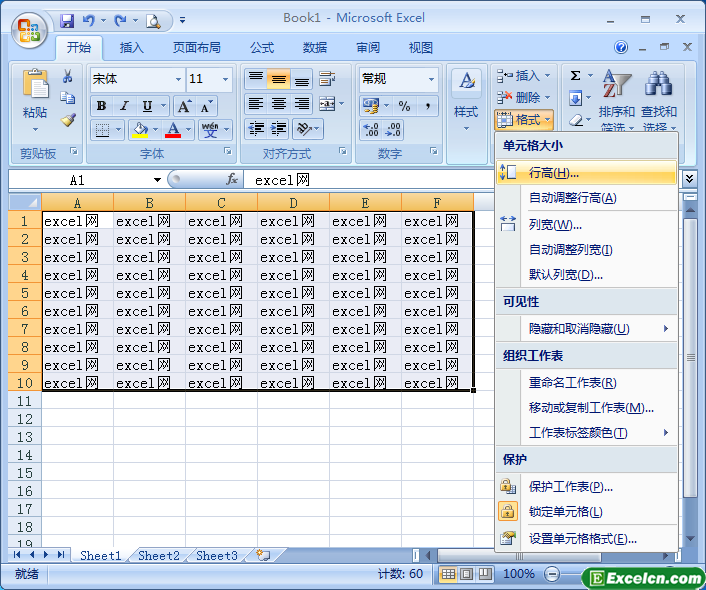Switch to the Insert (插入) ribbon tab
Screen dimensions: 706x590
coord(132,47)
